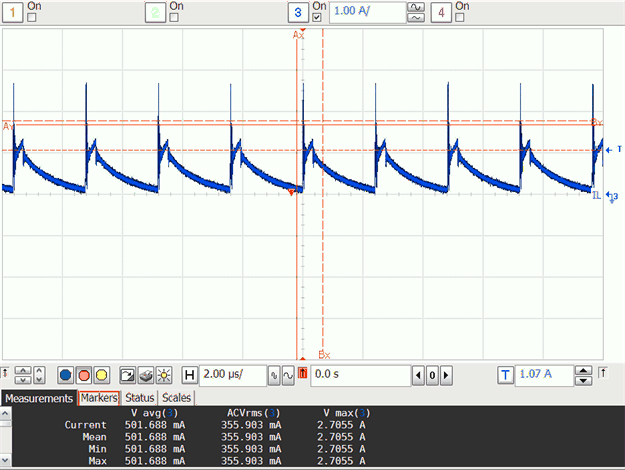Decrease channel 3 vertical scale with small-wave icon
The image size is (625, 470).
pyautogui.click(x=416, y=18)
